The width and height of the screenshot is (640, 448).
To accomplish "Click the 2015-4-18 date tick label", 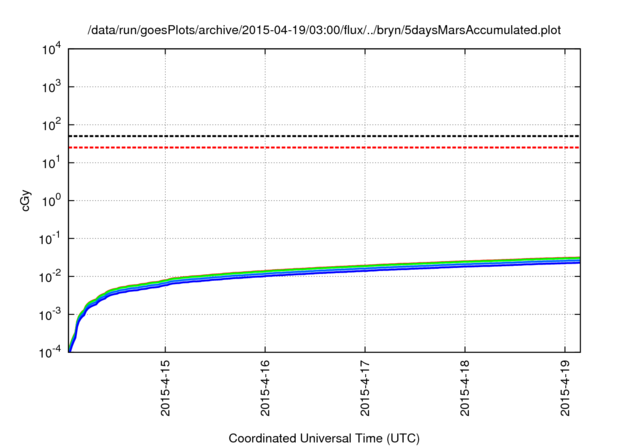I will pos(465,388).
